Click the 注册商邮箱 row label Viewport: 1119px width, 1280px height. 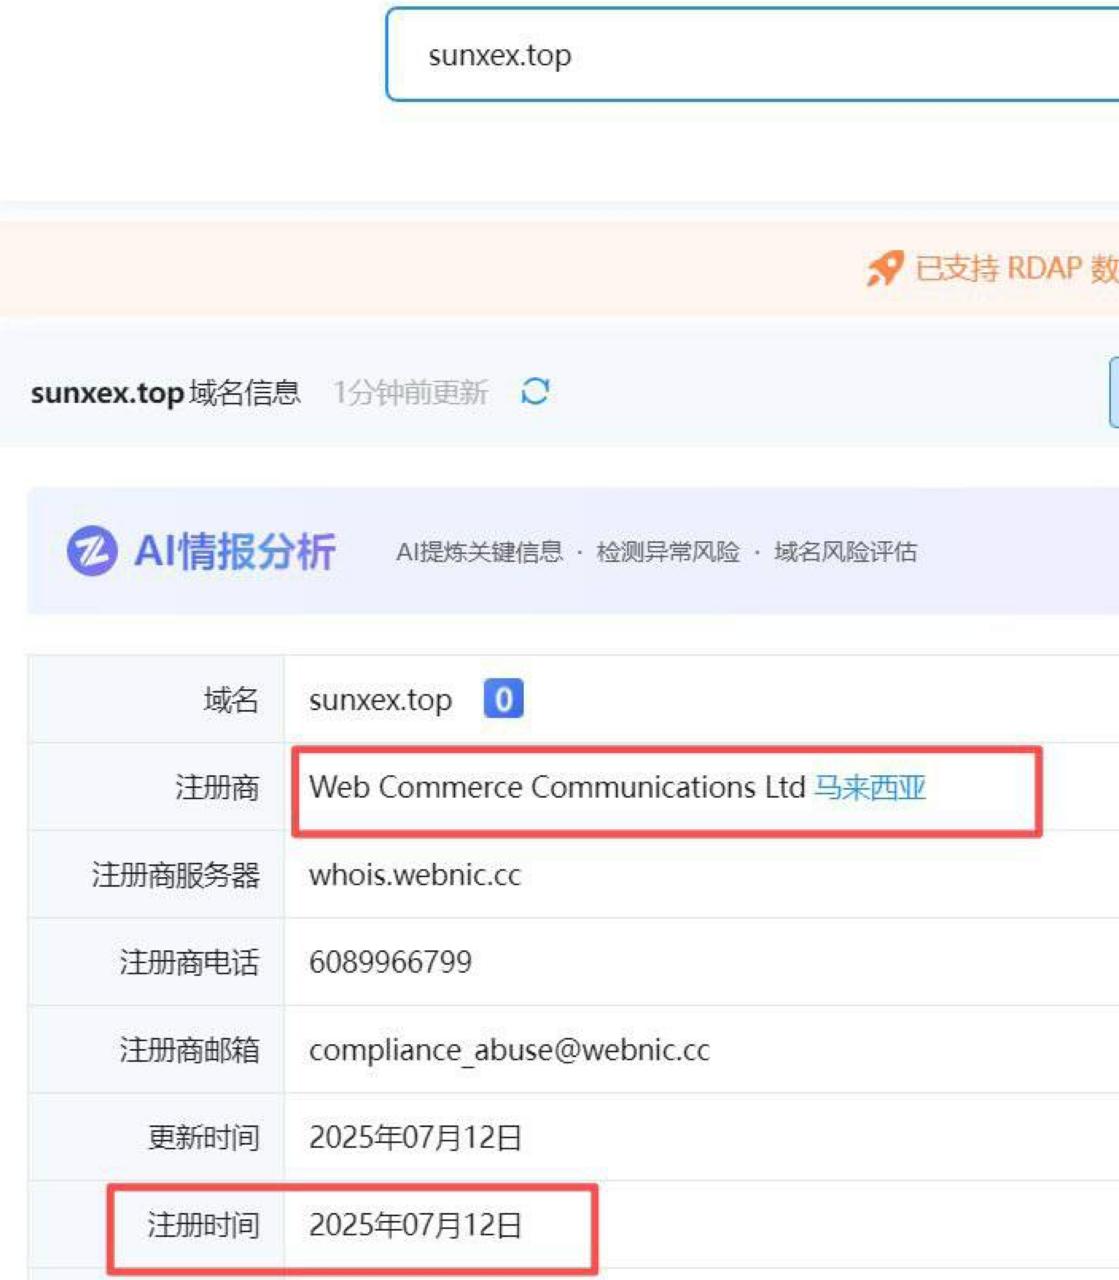(189, 1050)
